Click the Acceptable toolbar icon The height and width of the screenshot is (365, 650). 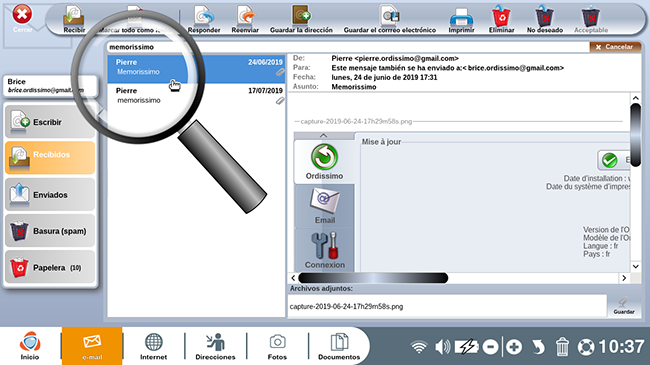pyautogui.click(x=591, y=19)
